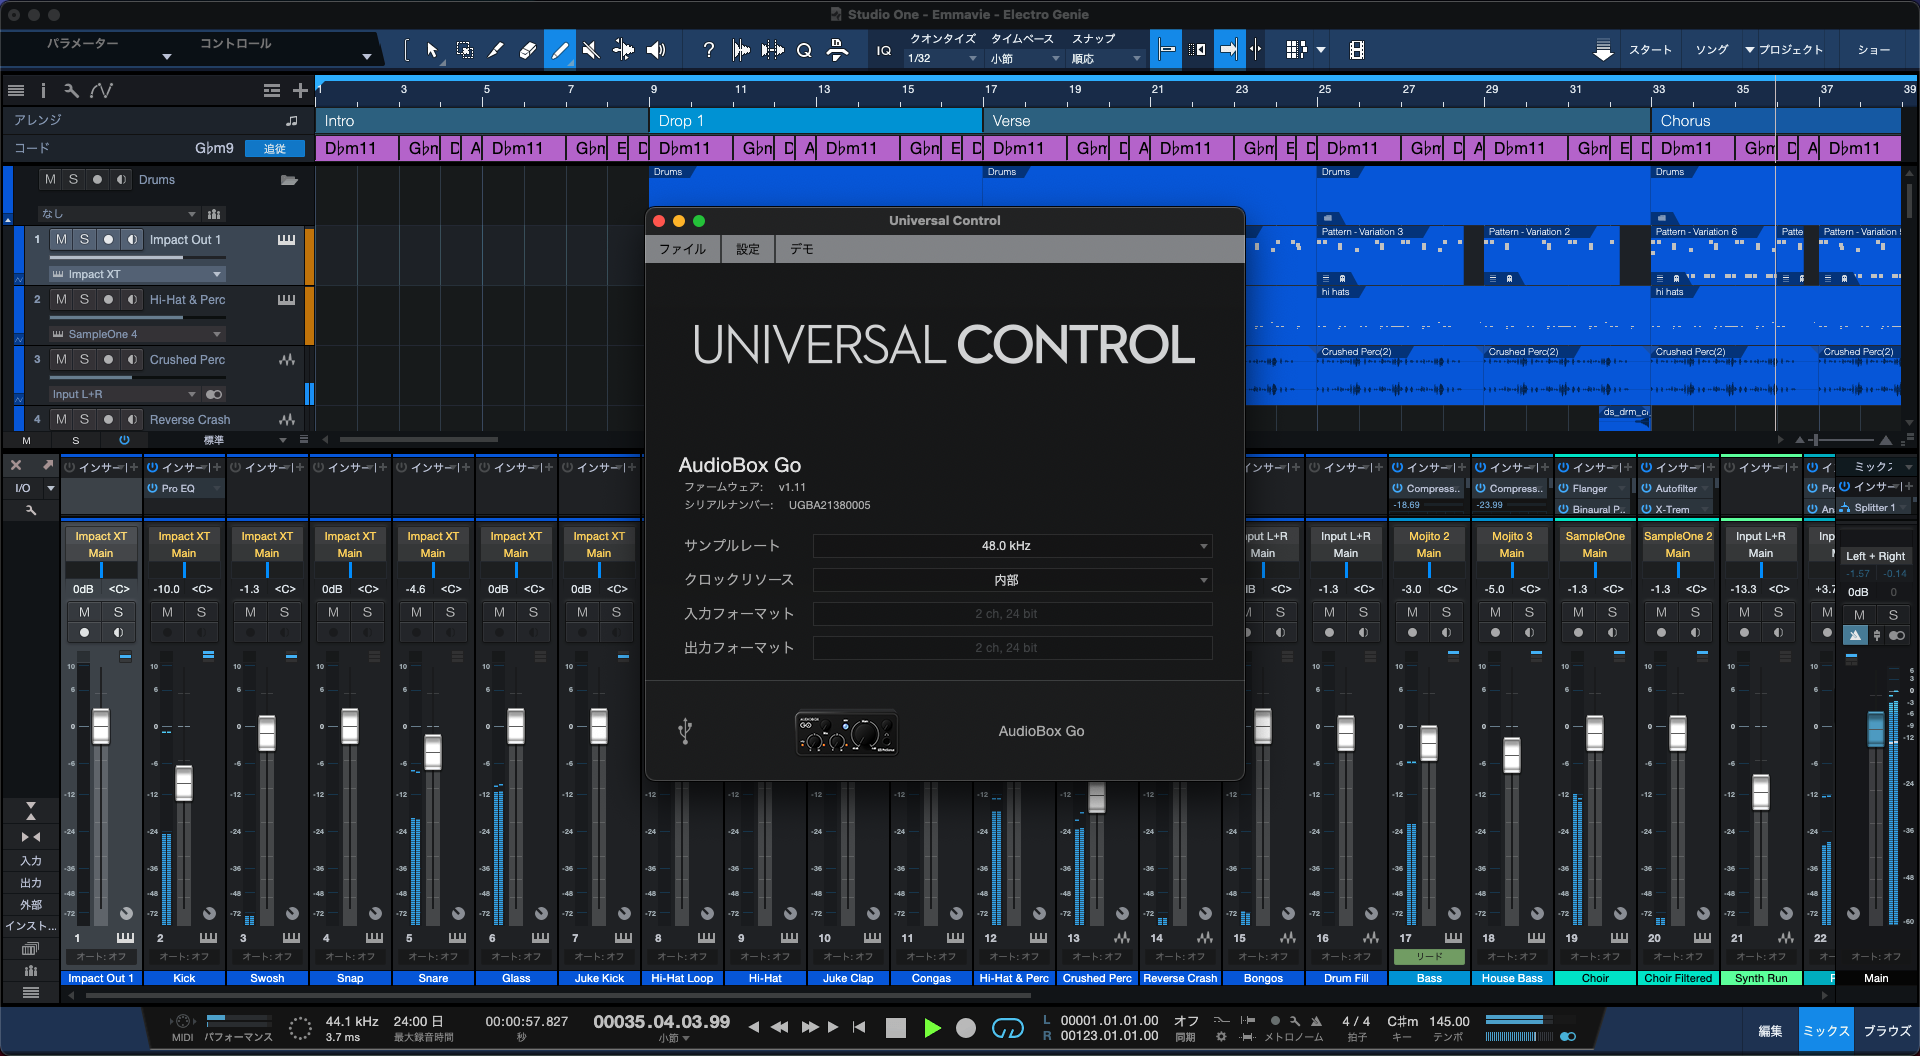
Task: Click the I/O button in the console sidebar
Action: pyautogui.click(x=23, y=488)
